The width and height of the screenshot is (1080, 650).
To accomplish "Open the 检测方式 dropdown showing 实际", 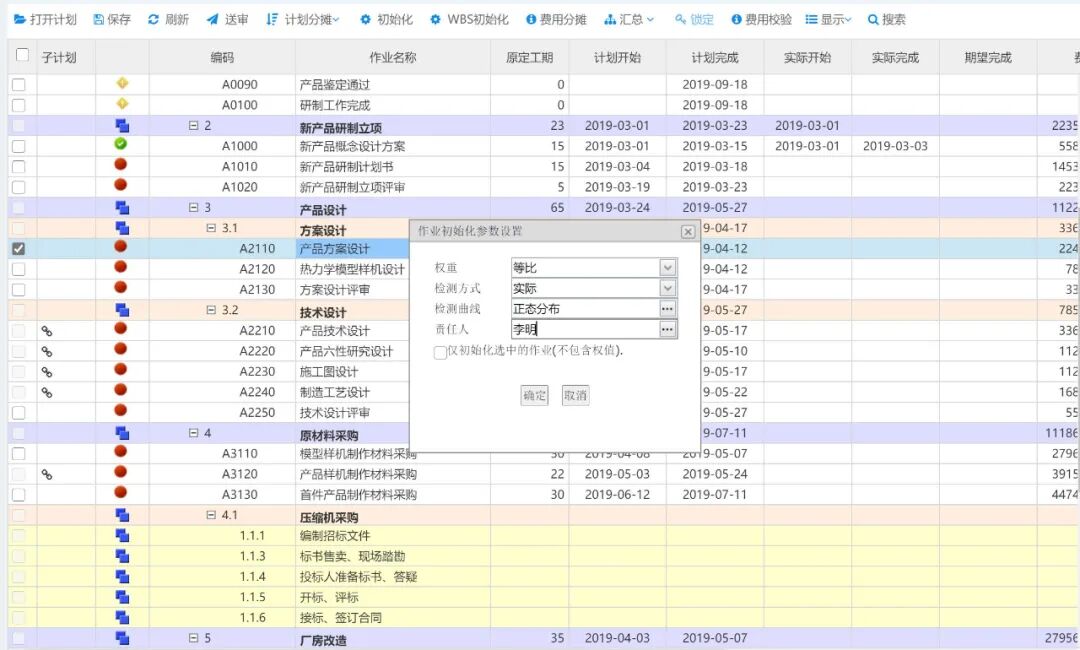I will tap(665, 288).
